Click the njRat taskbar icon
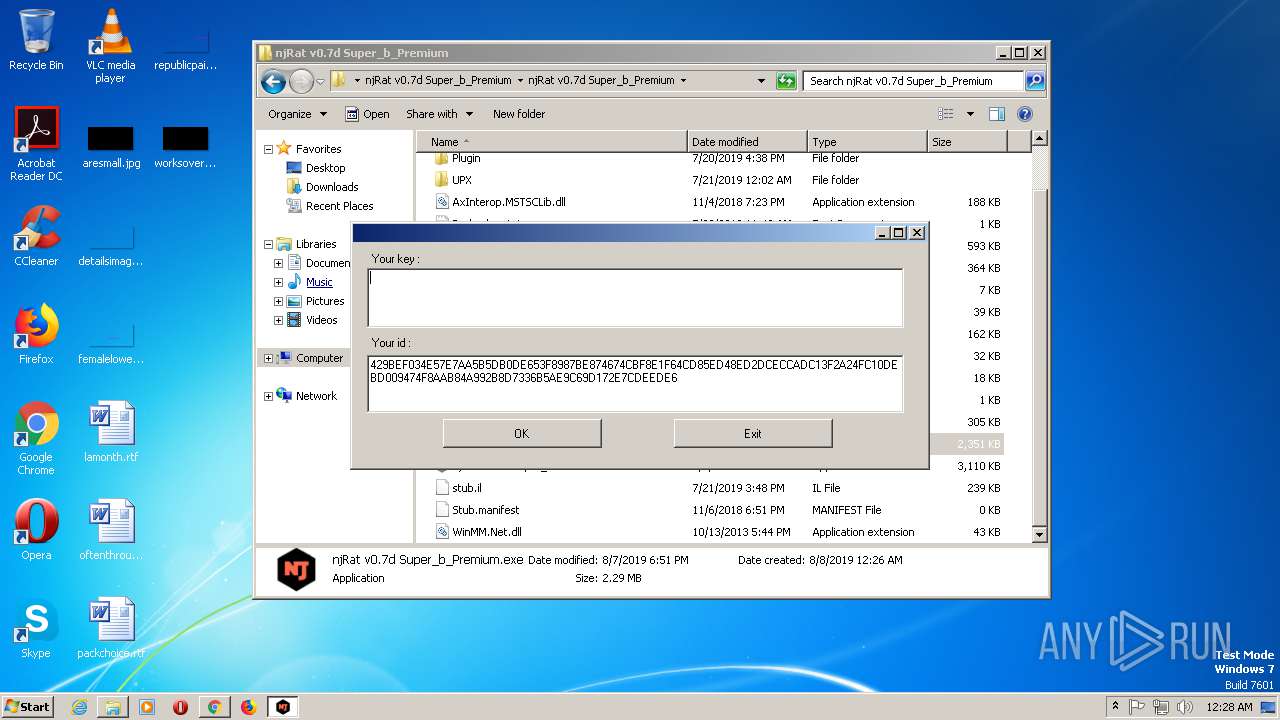Screen dimensions: 1280x720 [283, 707]
